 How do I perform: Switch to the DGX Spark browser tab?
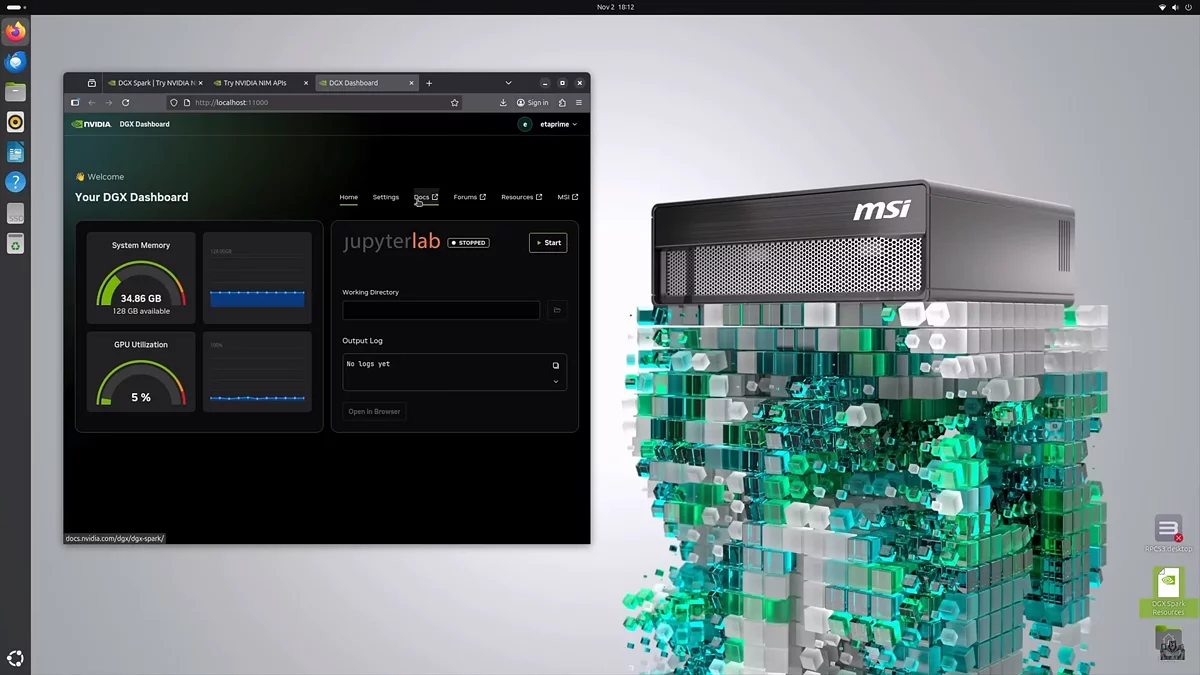click(152, 83)
